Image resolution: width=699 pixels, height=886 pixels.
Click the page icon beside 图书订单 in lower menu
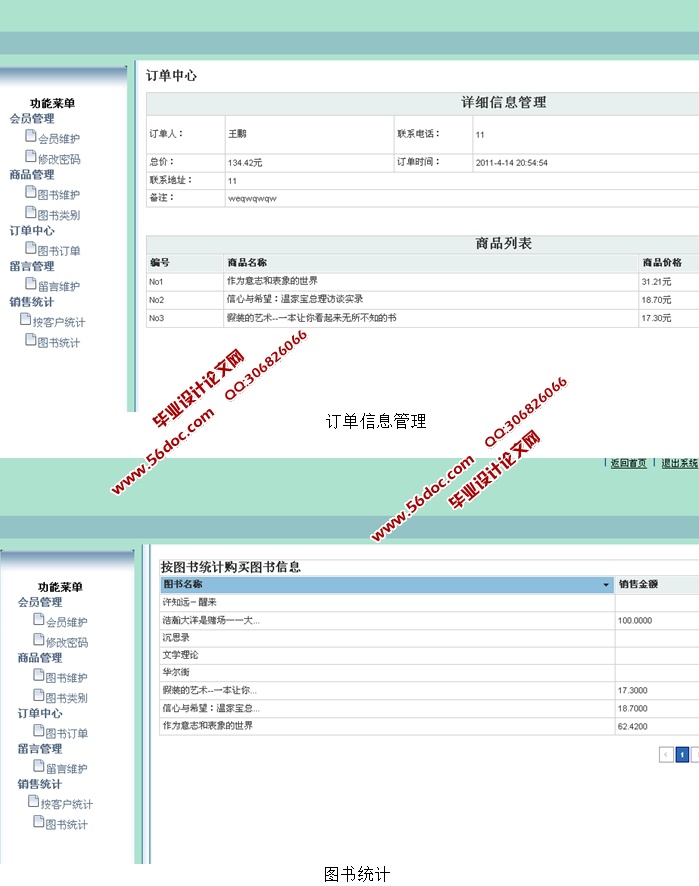pos(39,732)
